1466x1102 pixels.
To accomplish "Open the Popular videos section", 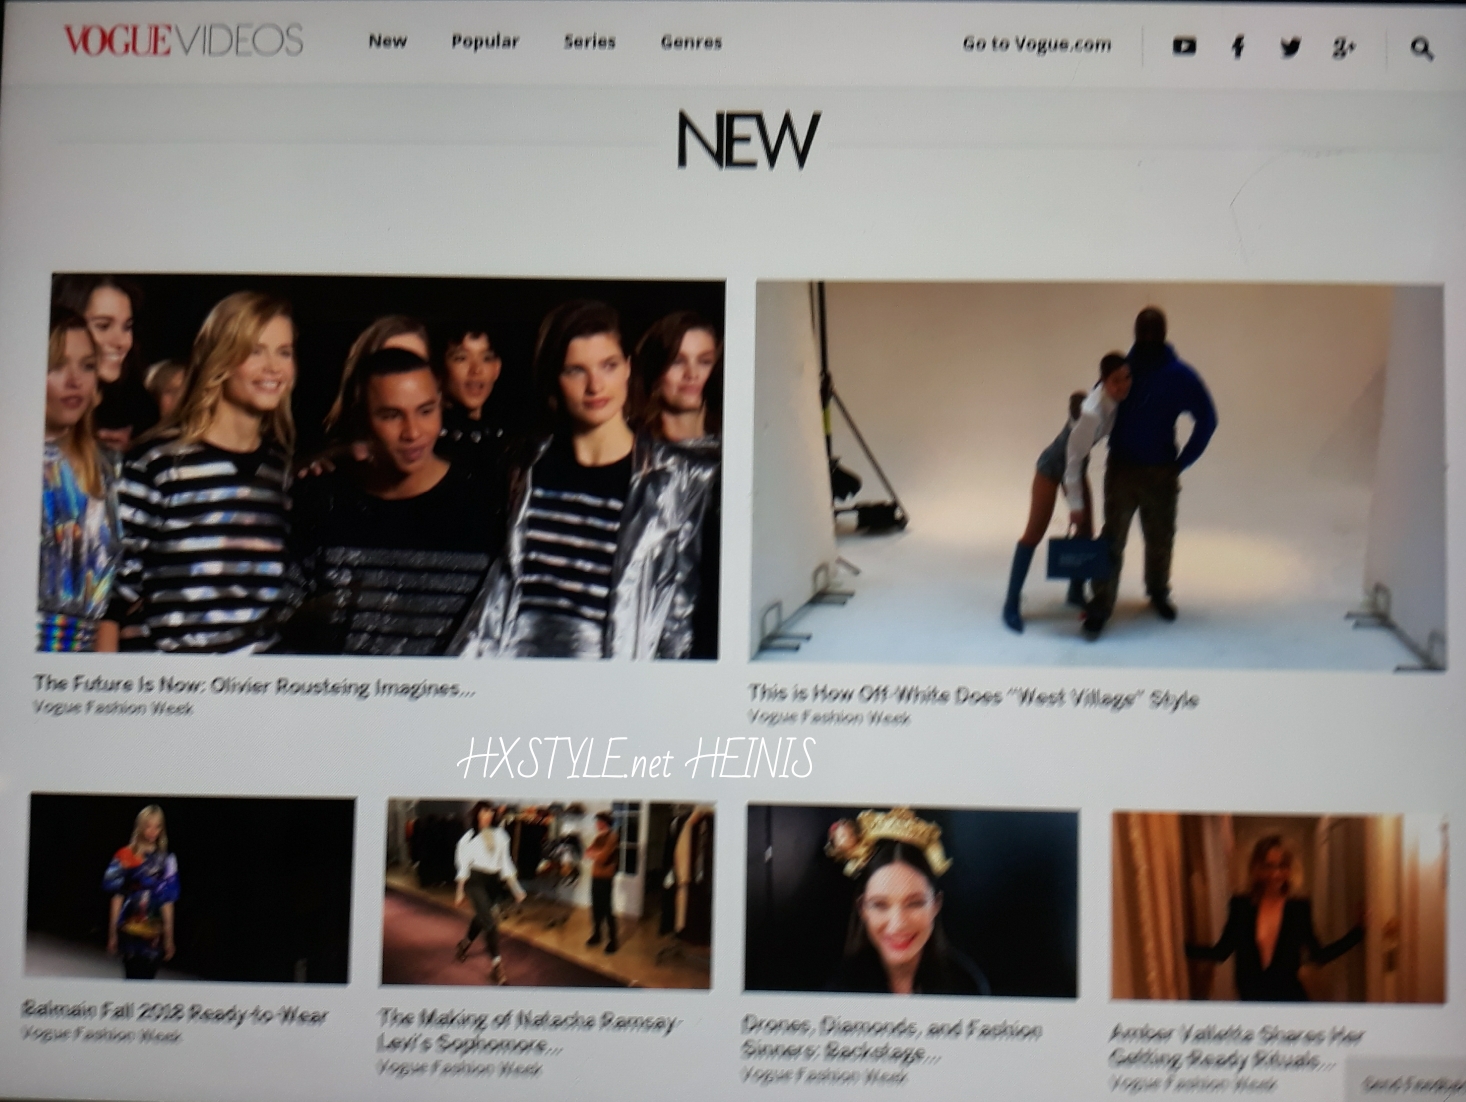I will (485, 41).
